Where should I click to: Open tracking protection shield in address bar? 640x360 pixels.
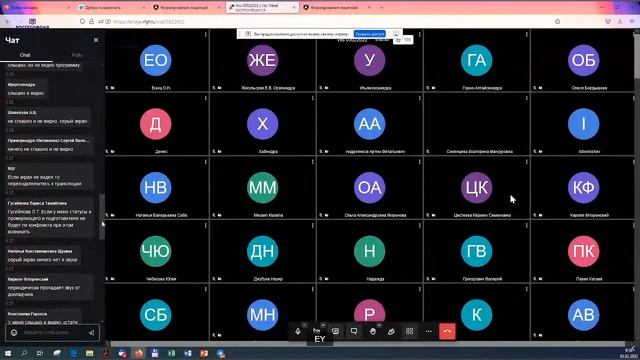82,22
